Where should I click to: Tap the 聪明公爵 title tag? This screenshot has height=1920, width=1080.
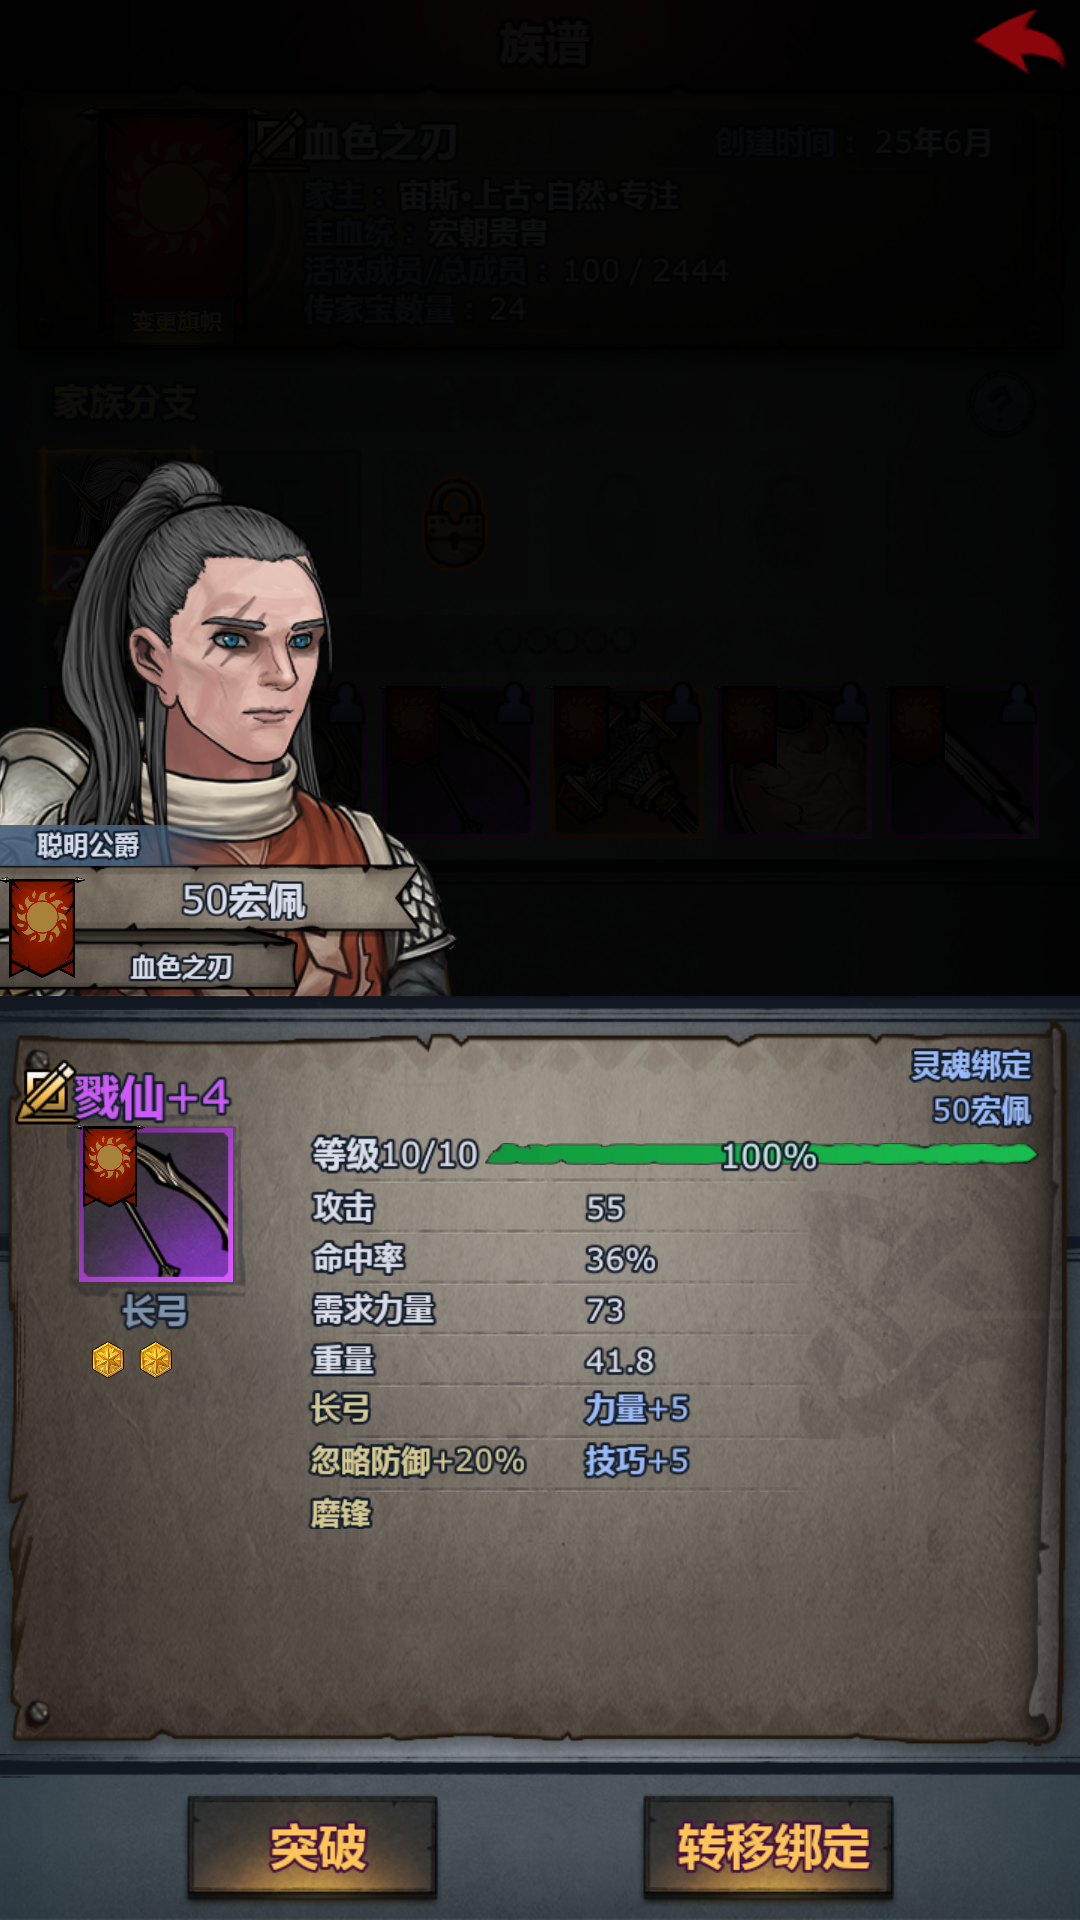[86, 846]
